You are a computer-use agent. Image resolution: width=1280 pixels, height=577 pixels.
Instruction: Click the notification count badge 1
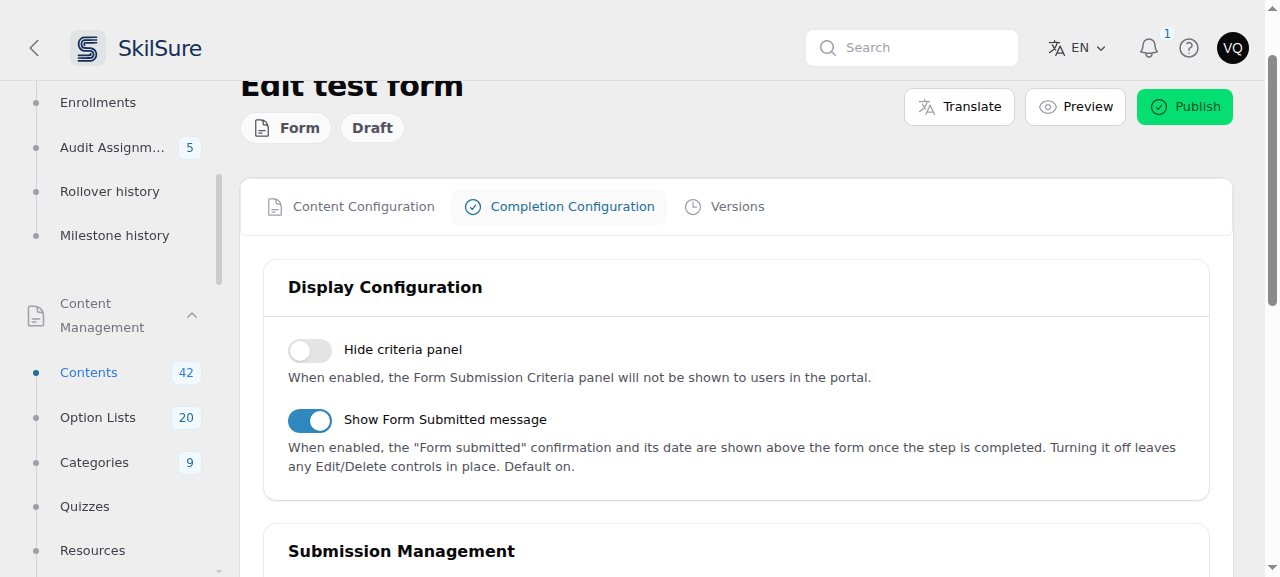pyautogui.click(x=1167, y=34)
